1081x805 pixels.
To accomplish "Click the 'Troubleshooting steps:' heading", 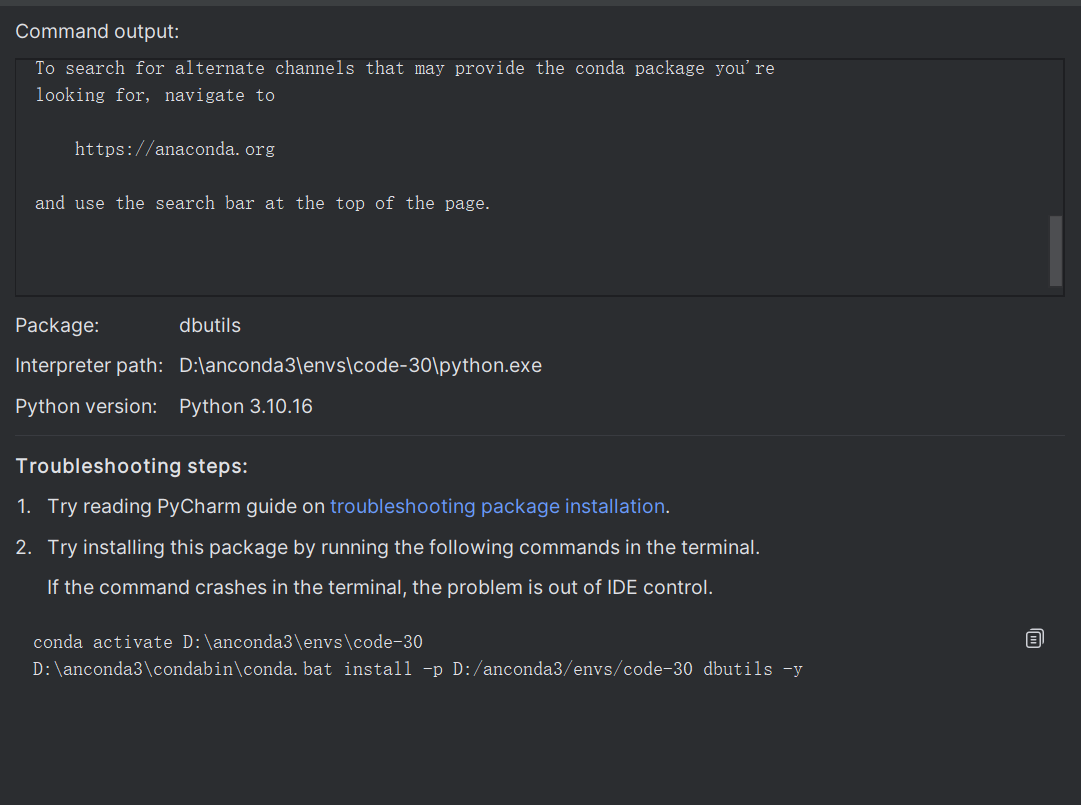I will (x=131, y=467).
